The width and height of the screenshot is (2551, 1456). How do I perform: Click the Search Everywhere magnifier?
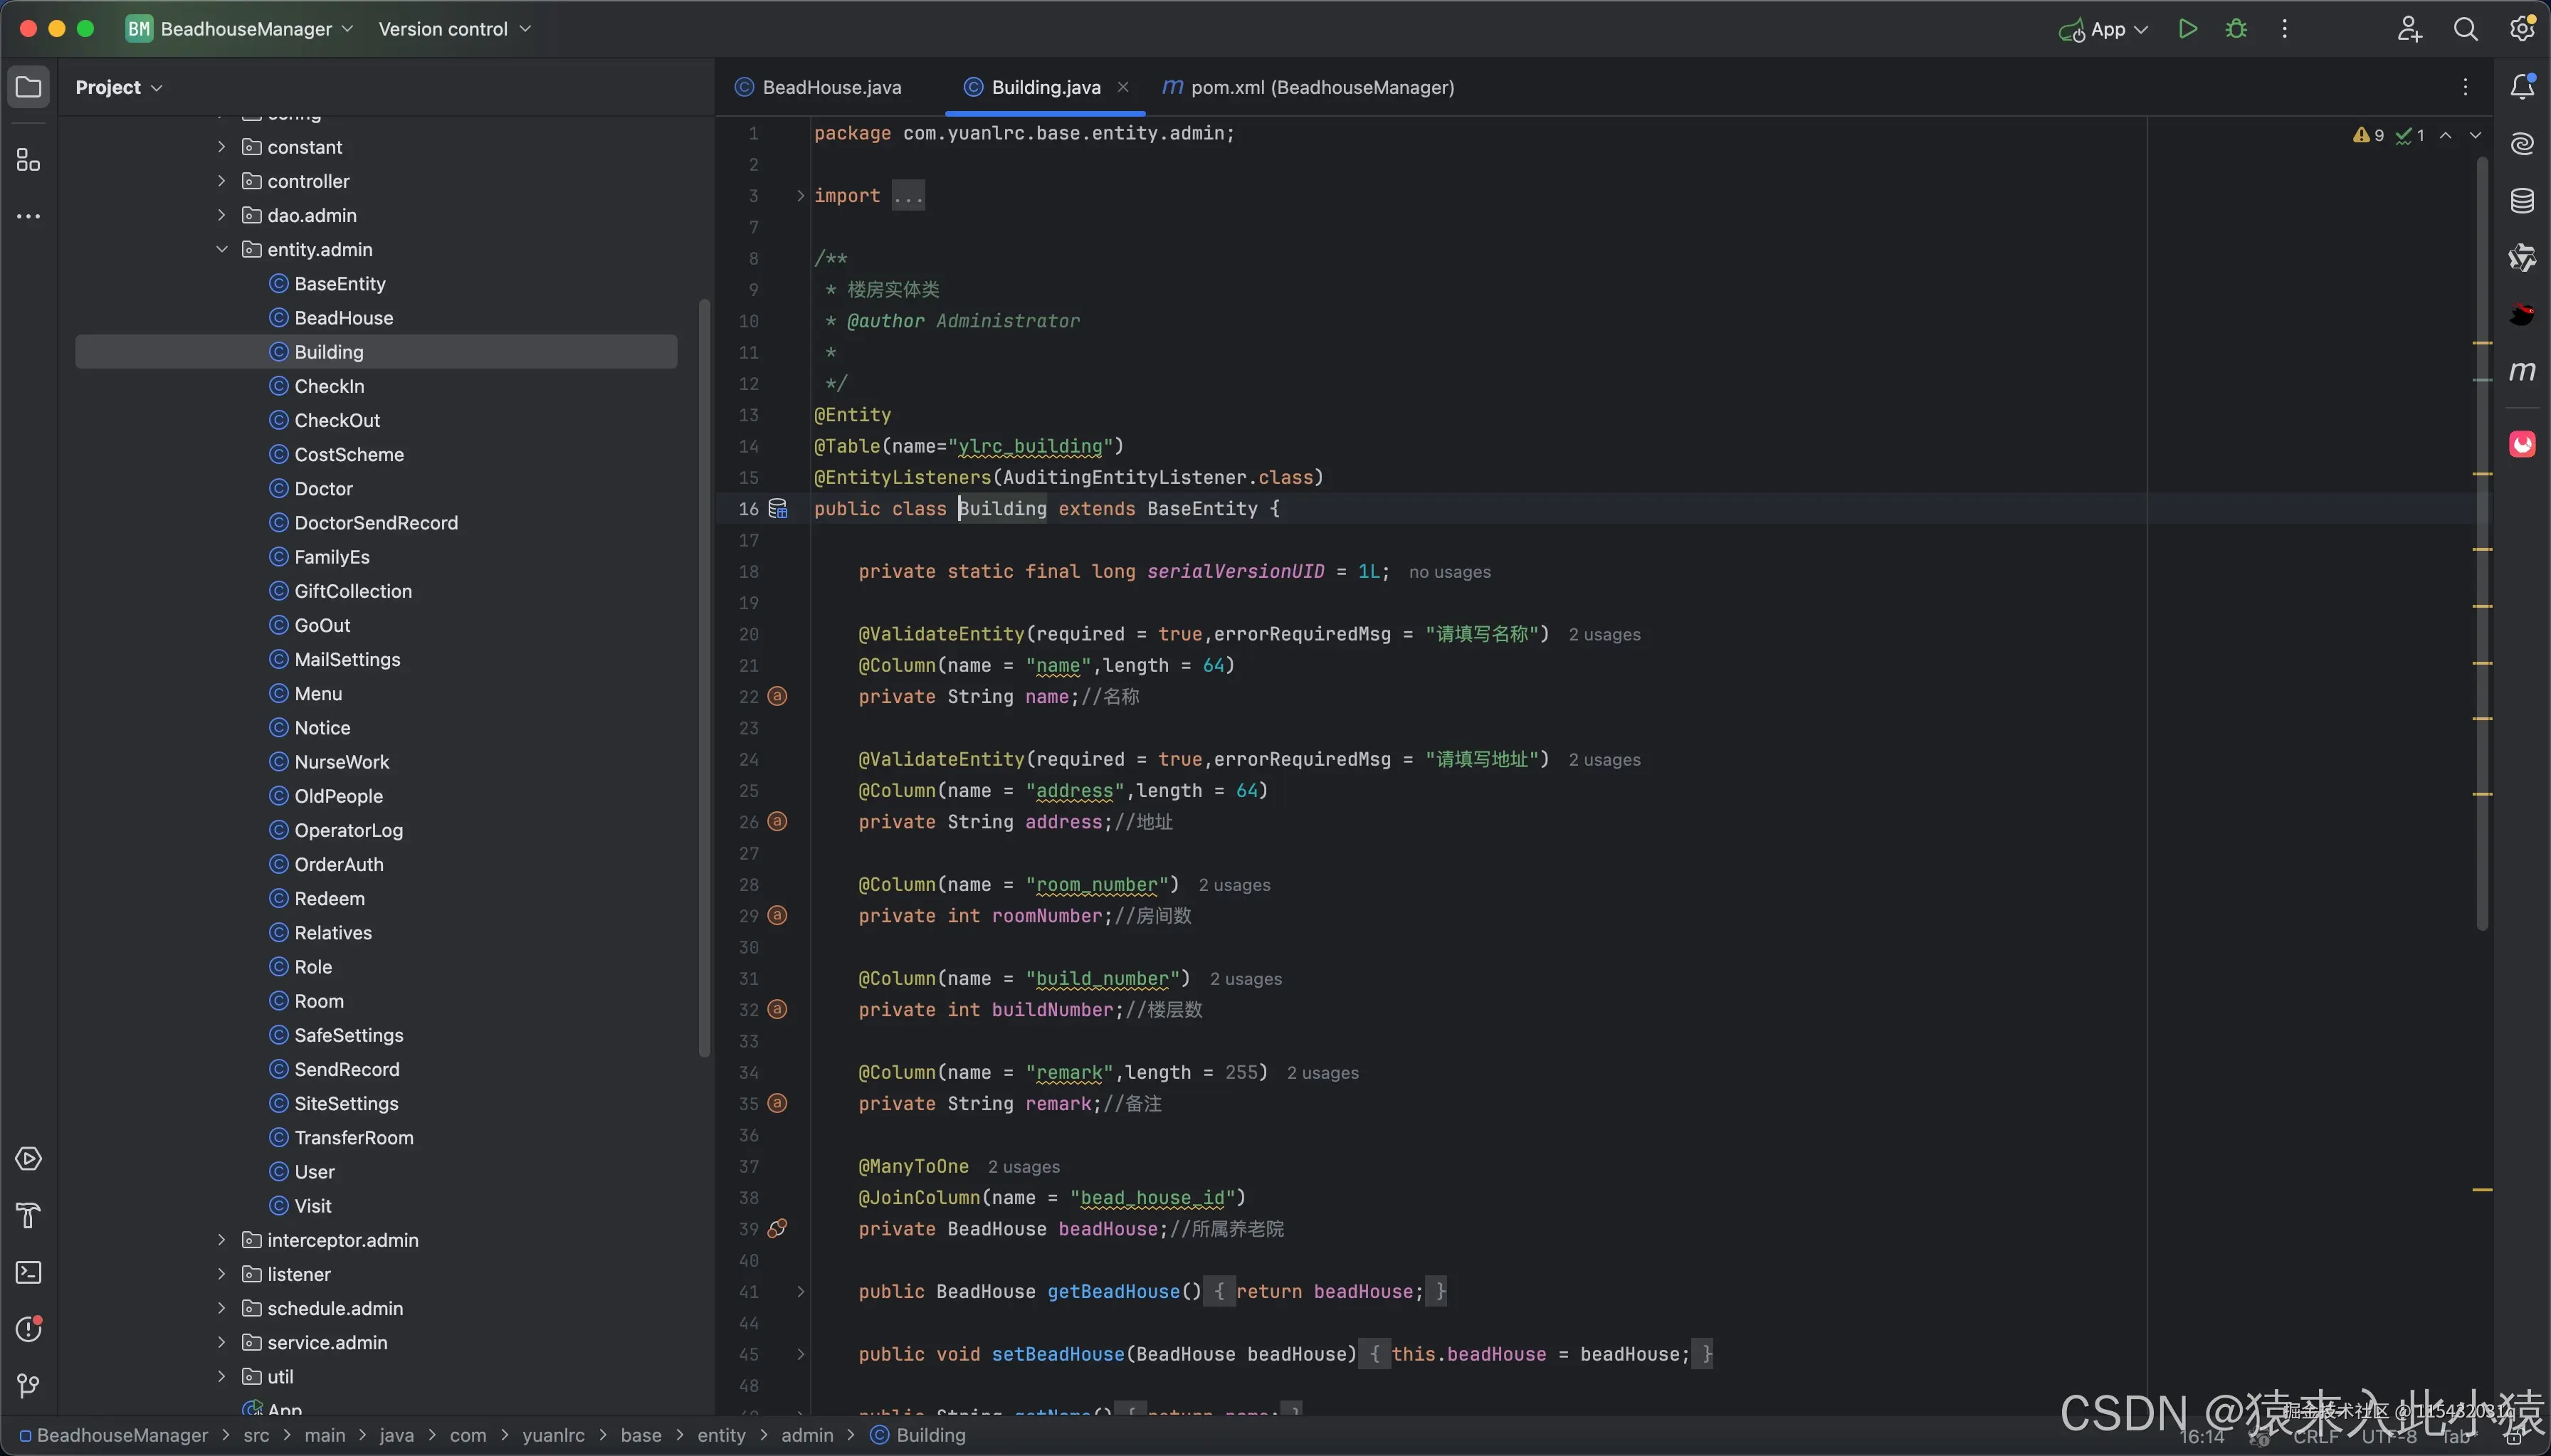coord(2465,29)
